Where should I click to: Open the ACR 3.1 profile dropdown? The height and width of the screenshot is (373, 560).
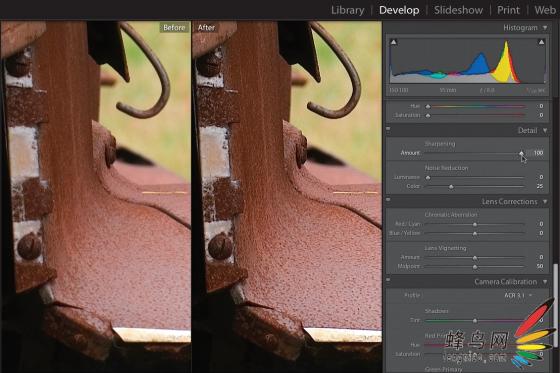pyautogui.click(x=519, y=295)
